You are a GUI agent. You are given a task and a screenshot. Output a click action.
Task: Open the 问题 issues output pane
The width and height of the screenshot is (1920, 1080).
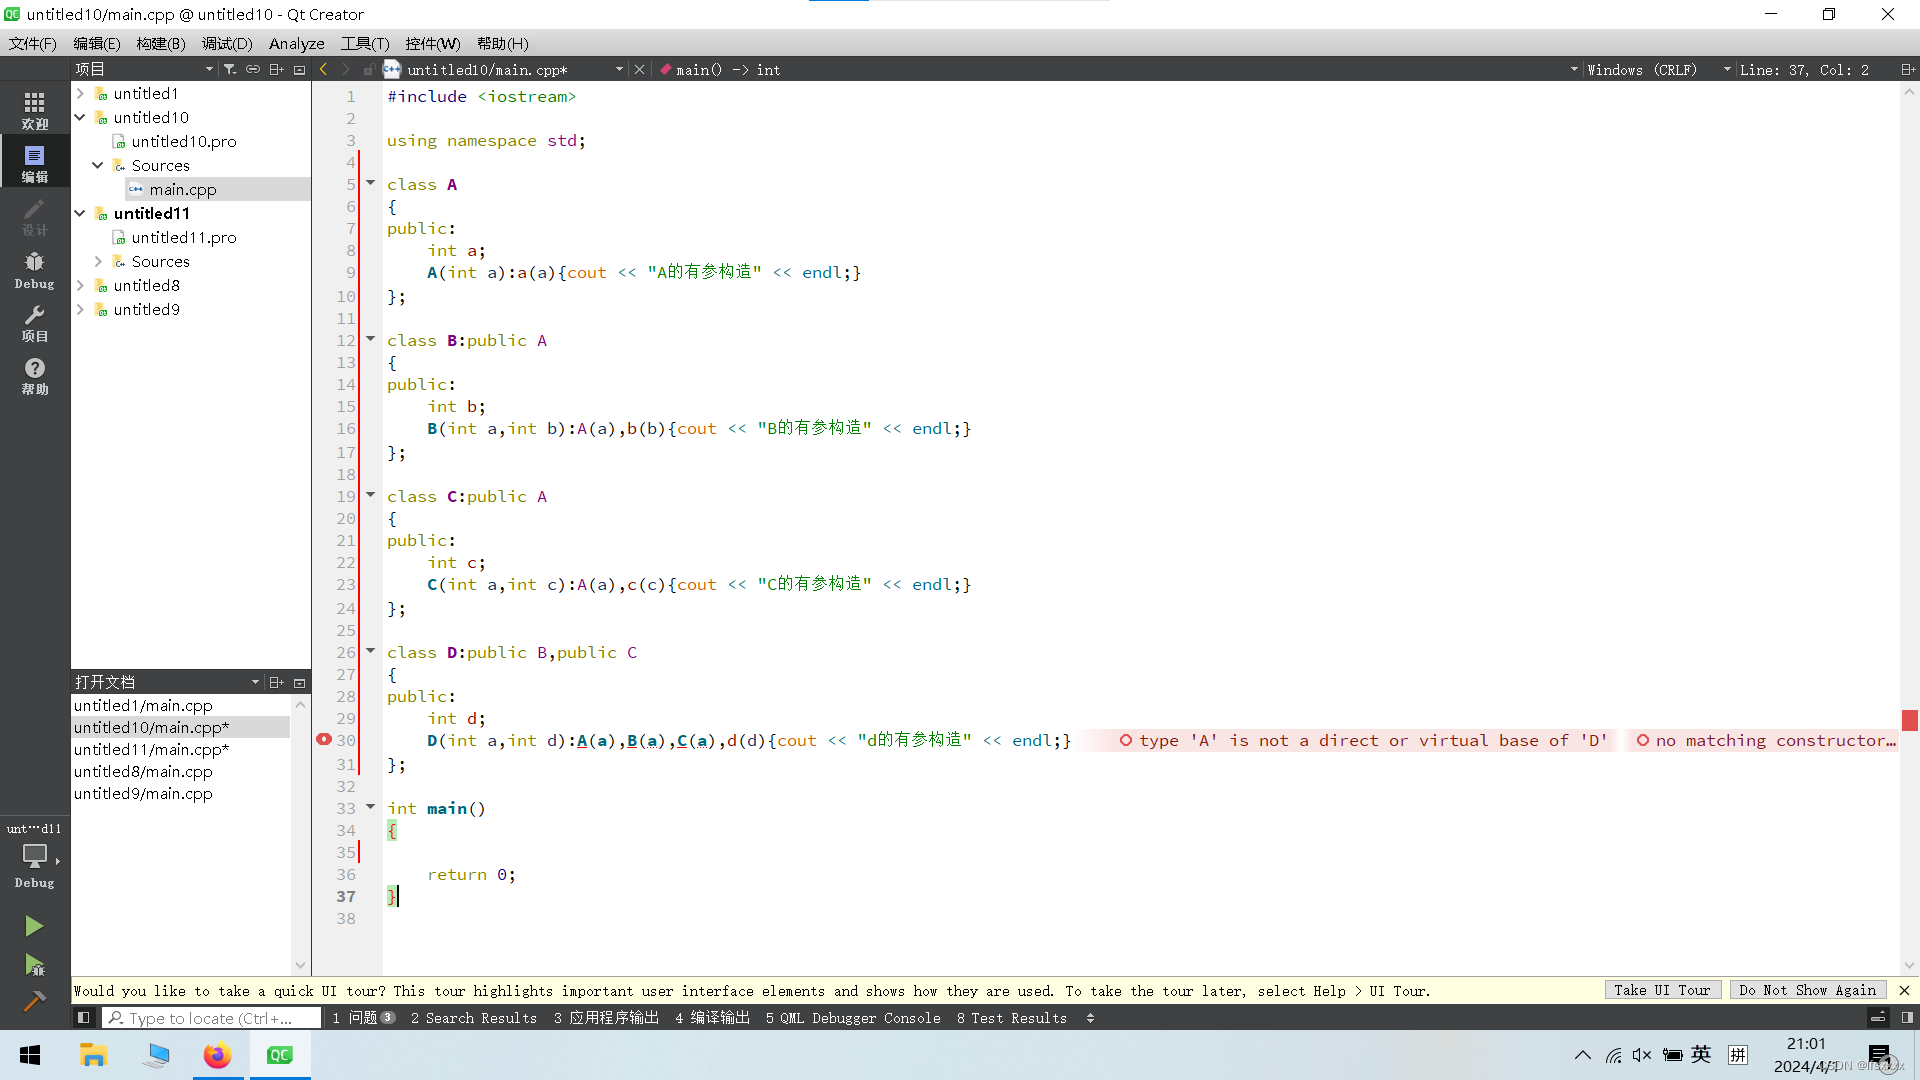pyautogui.click(x=364, y=1018)
